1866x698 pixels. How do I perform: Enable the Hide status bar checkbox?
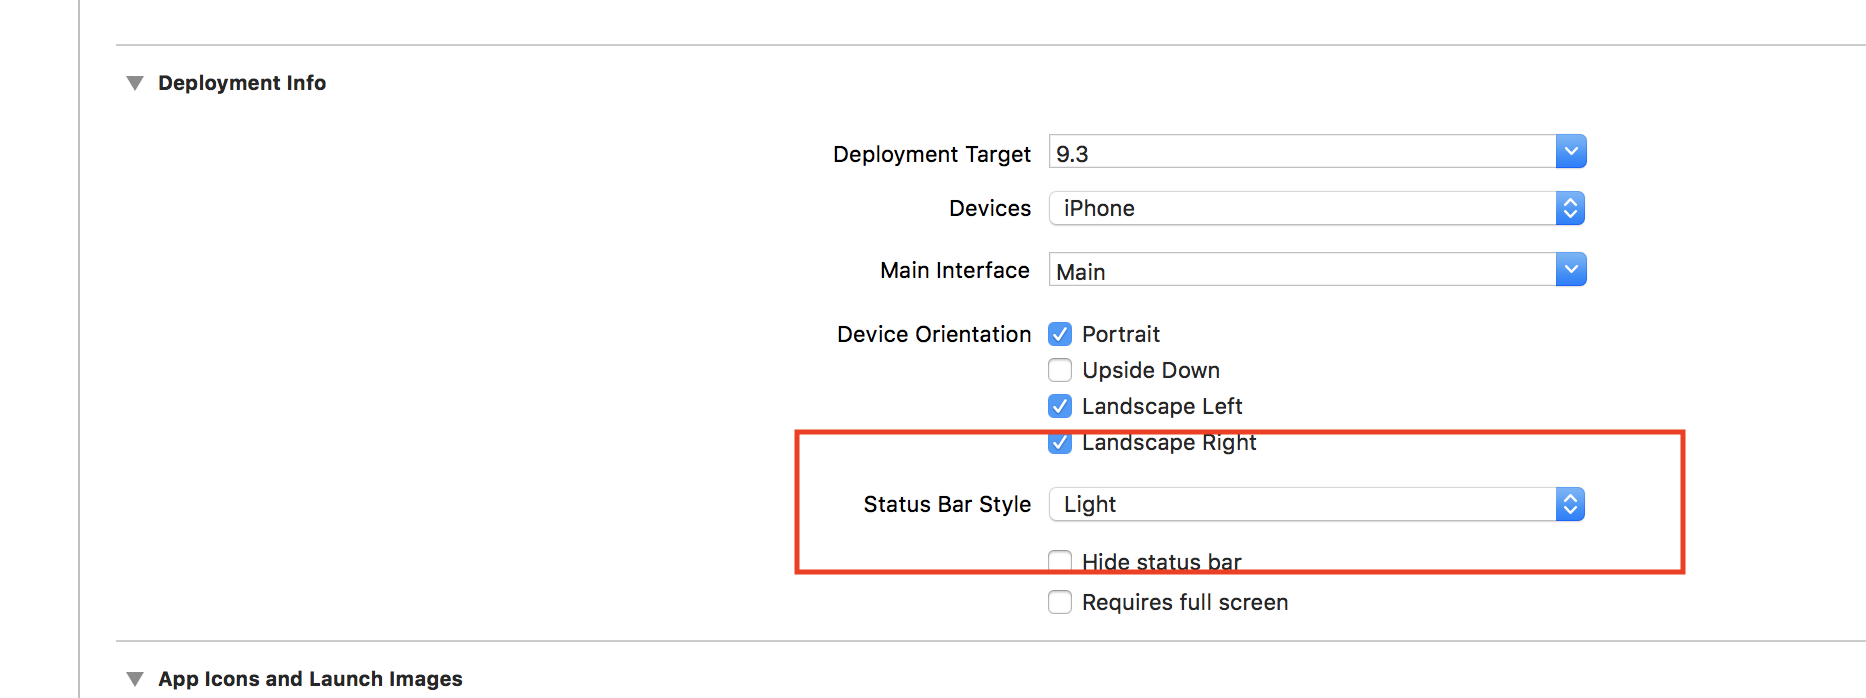point(1060,561)
